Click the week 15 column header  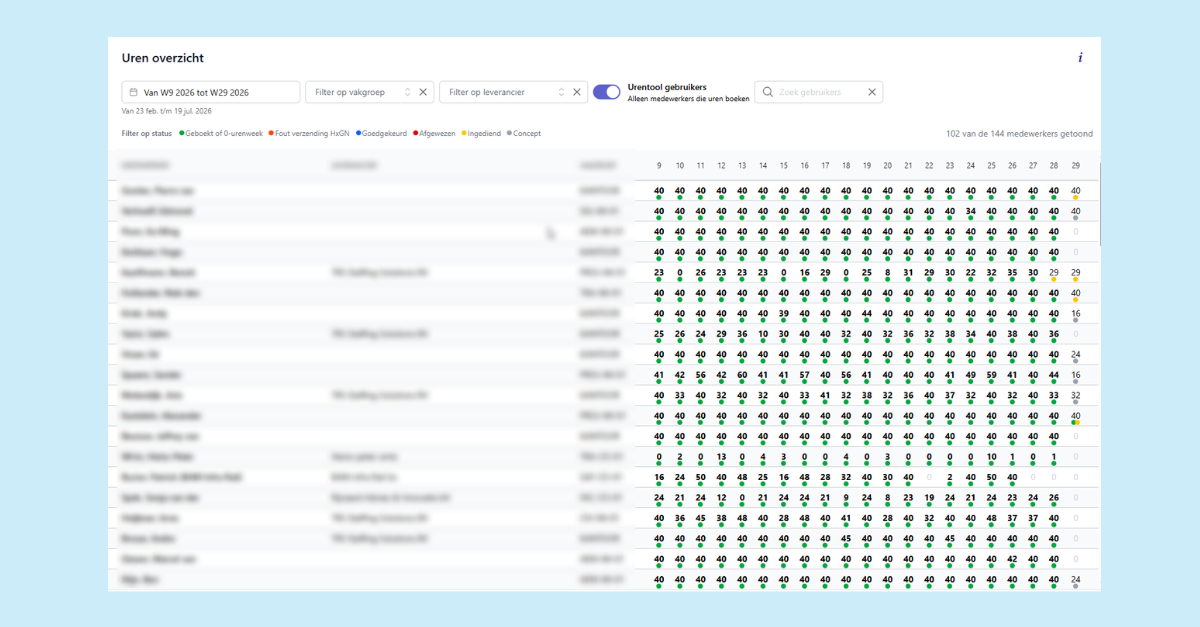784,165
